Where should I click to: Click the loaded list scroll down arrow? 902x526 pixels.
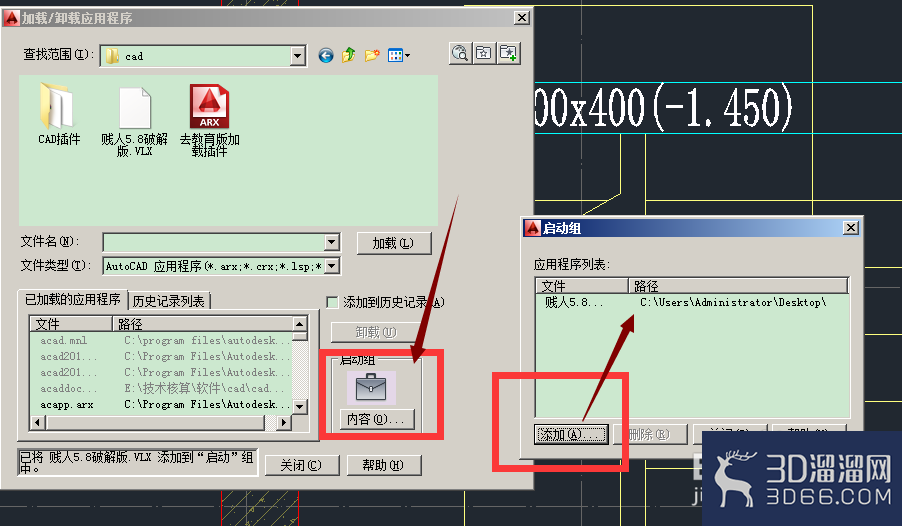coord(300,406)
